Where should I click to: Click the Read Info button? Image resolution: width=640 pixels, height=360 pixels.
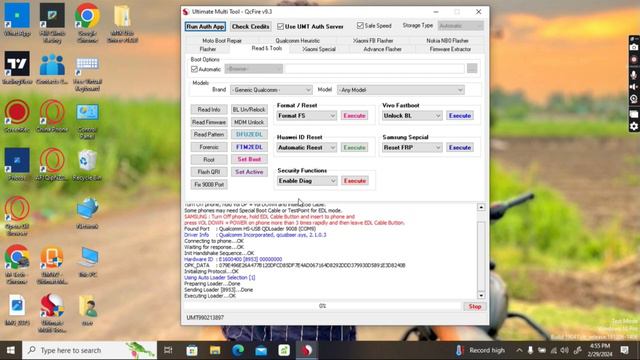(209, 109)
